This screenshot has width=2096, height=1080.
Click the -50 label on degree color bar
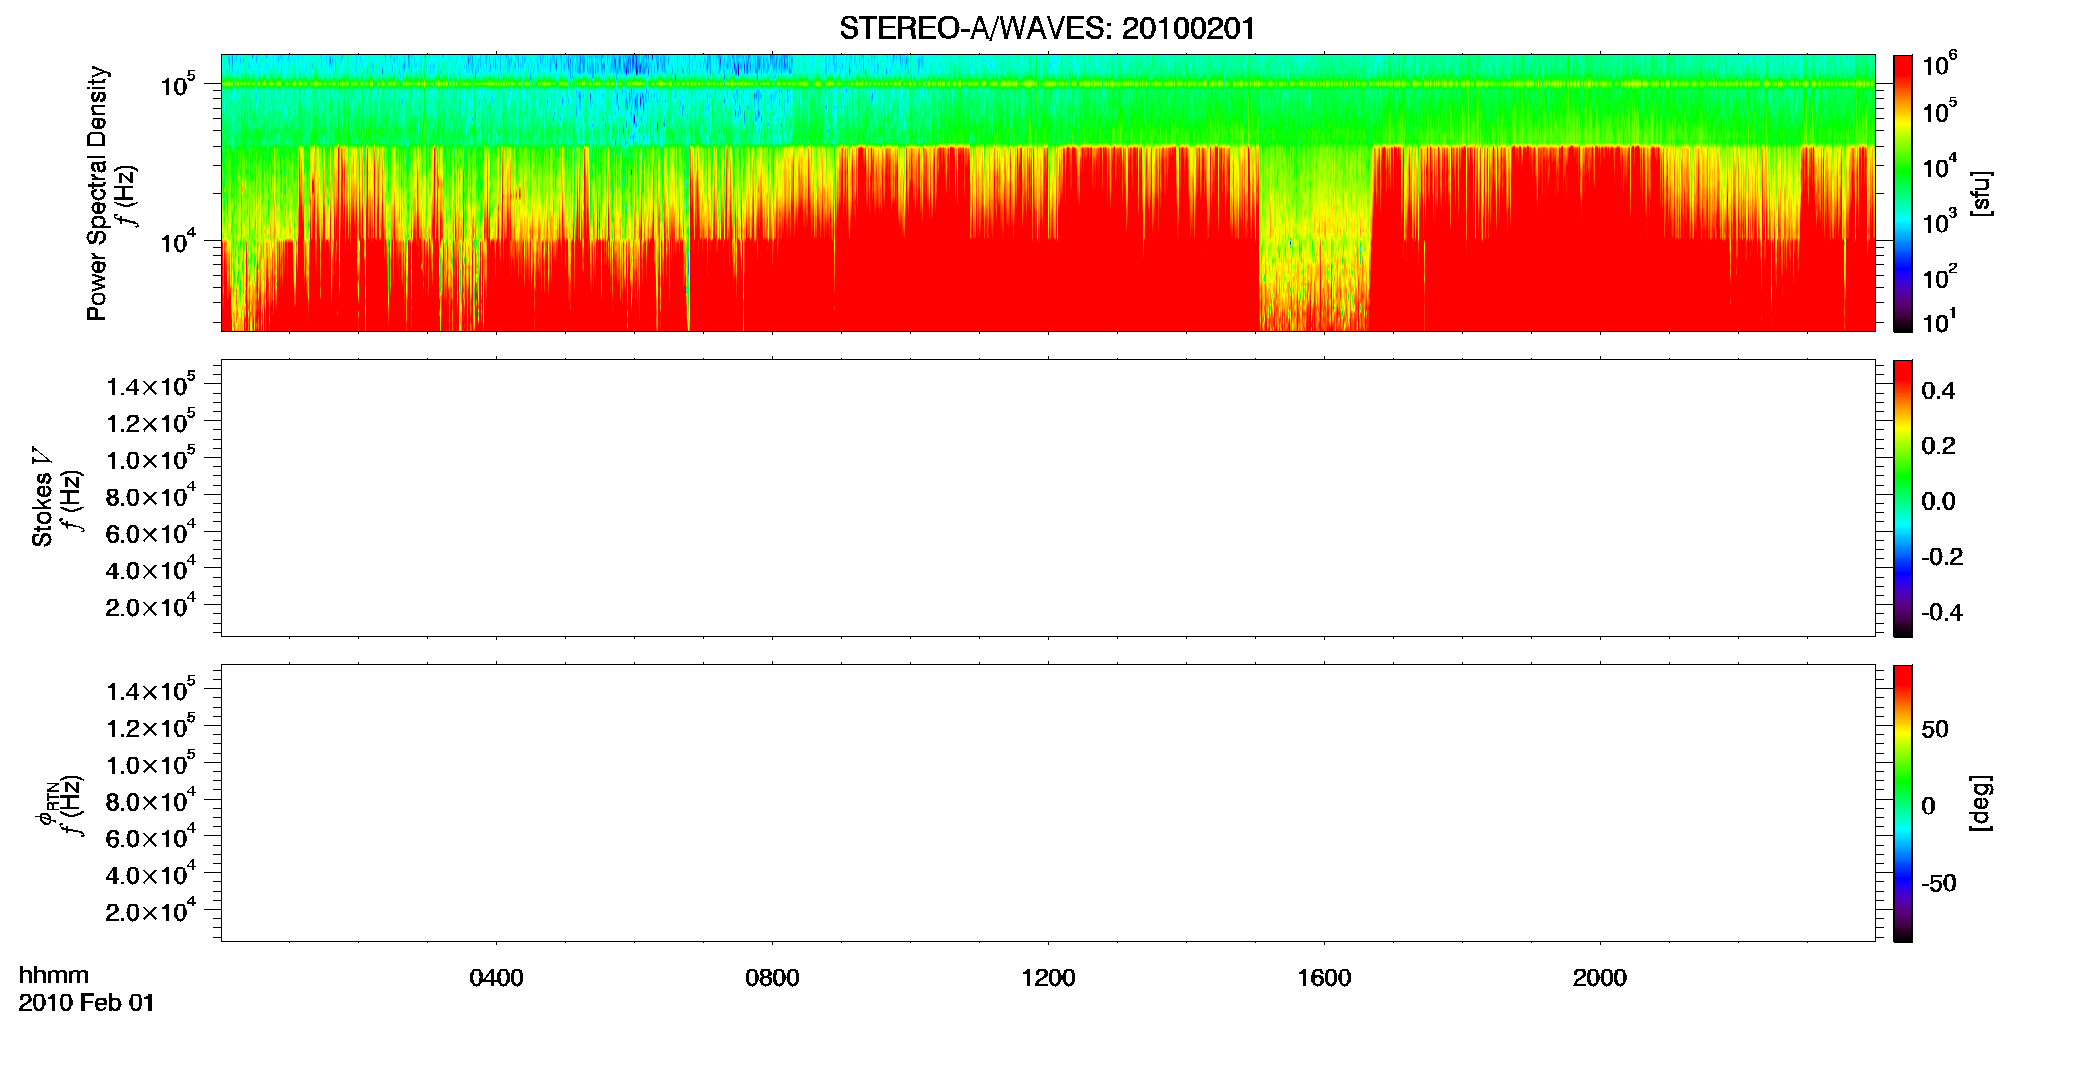[1939, 883]
